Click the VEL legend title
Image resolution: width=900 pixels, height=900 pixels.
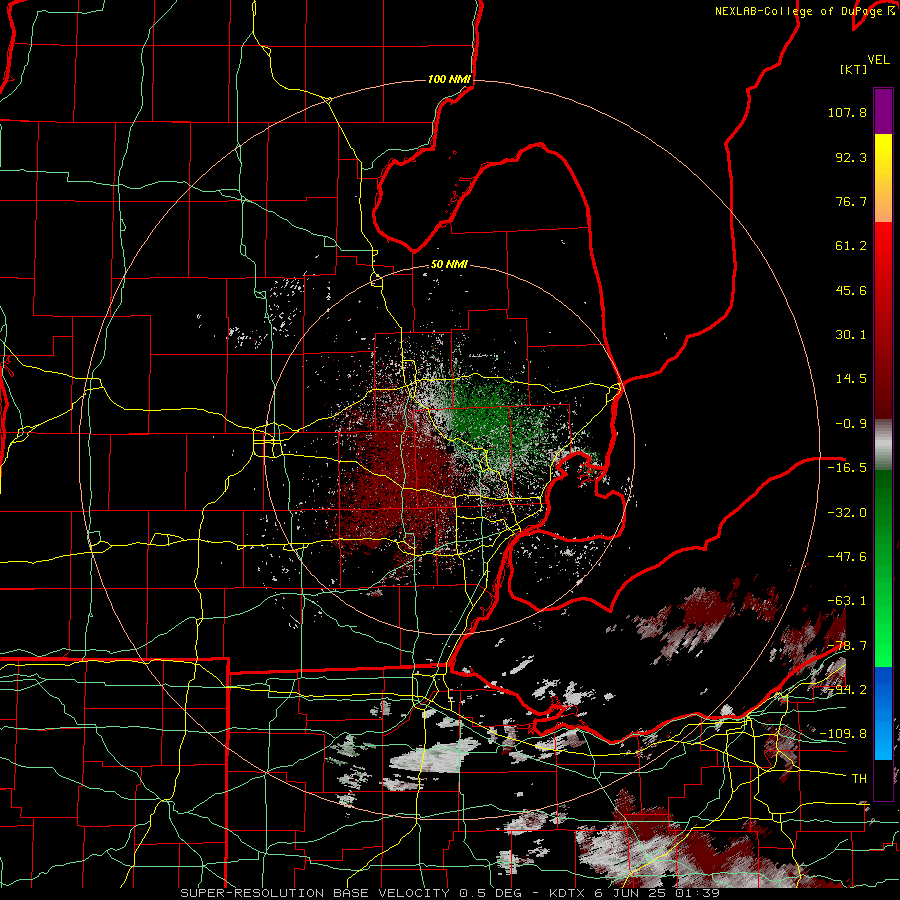pos(878,60)
